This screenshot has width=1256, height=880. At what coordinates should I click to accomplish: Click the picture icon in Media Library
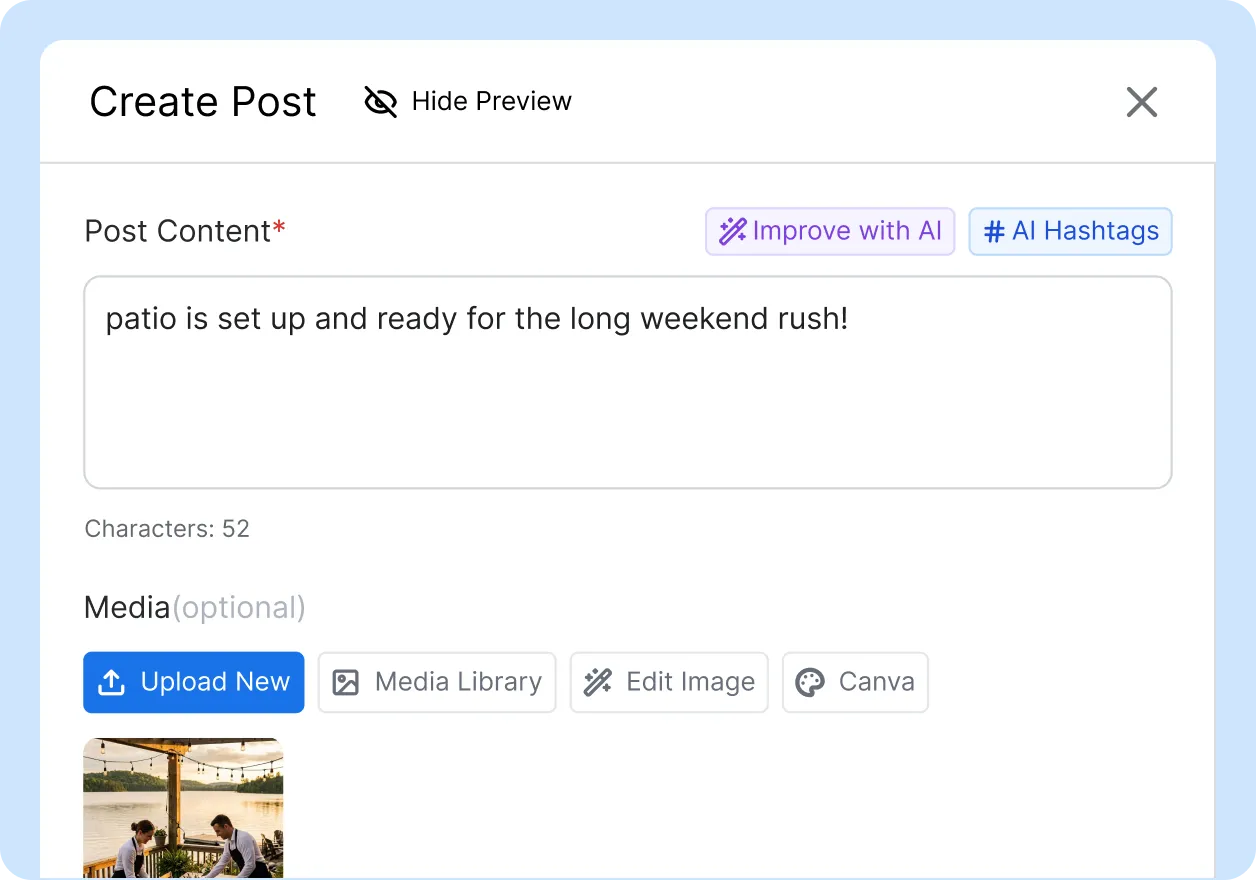pos(345,682)
